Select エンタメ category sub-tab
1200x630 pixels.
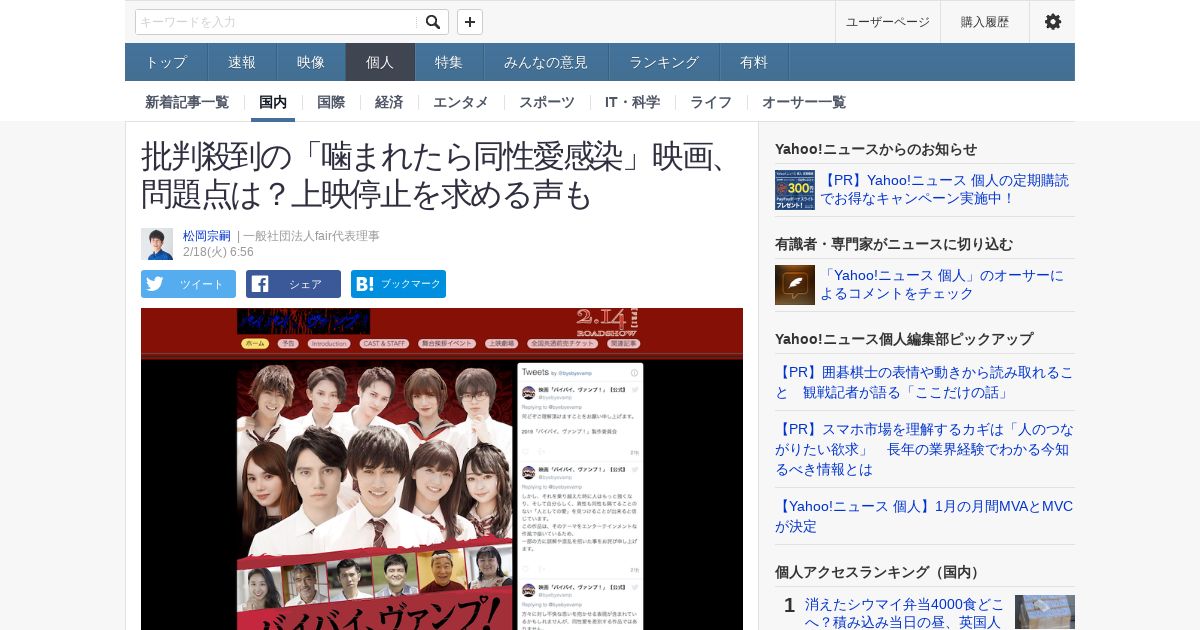point(461,102)
